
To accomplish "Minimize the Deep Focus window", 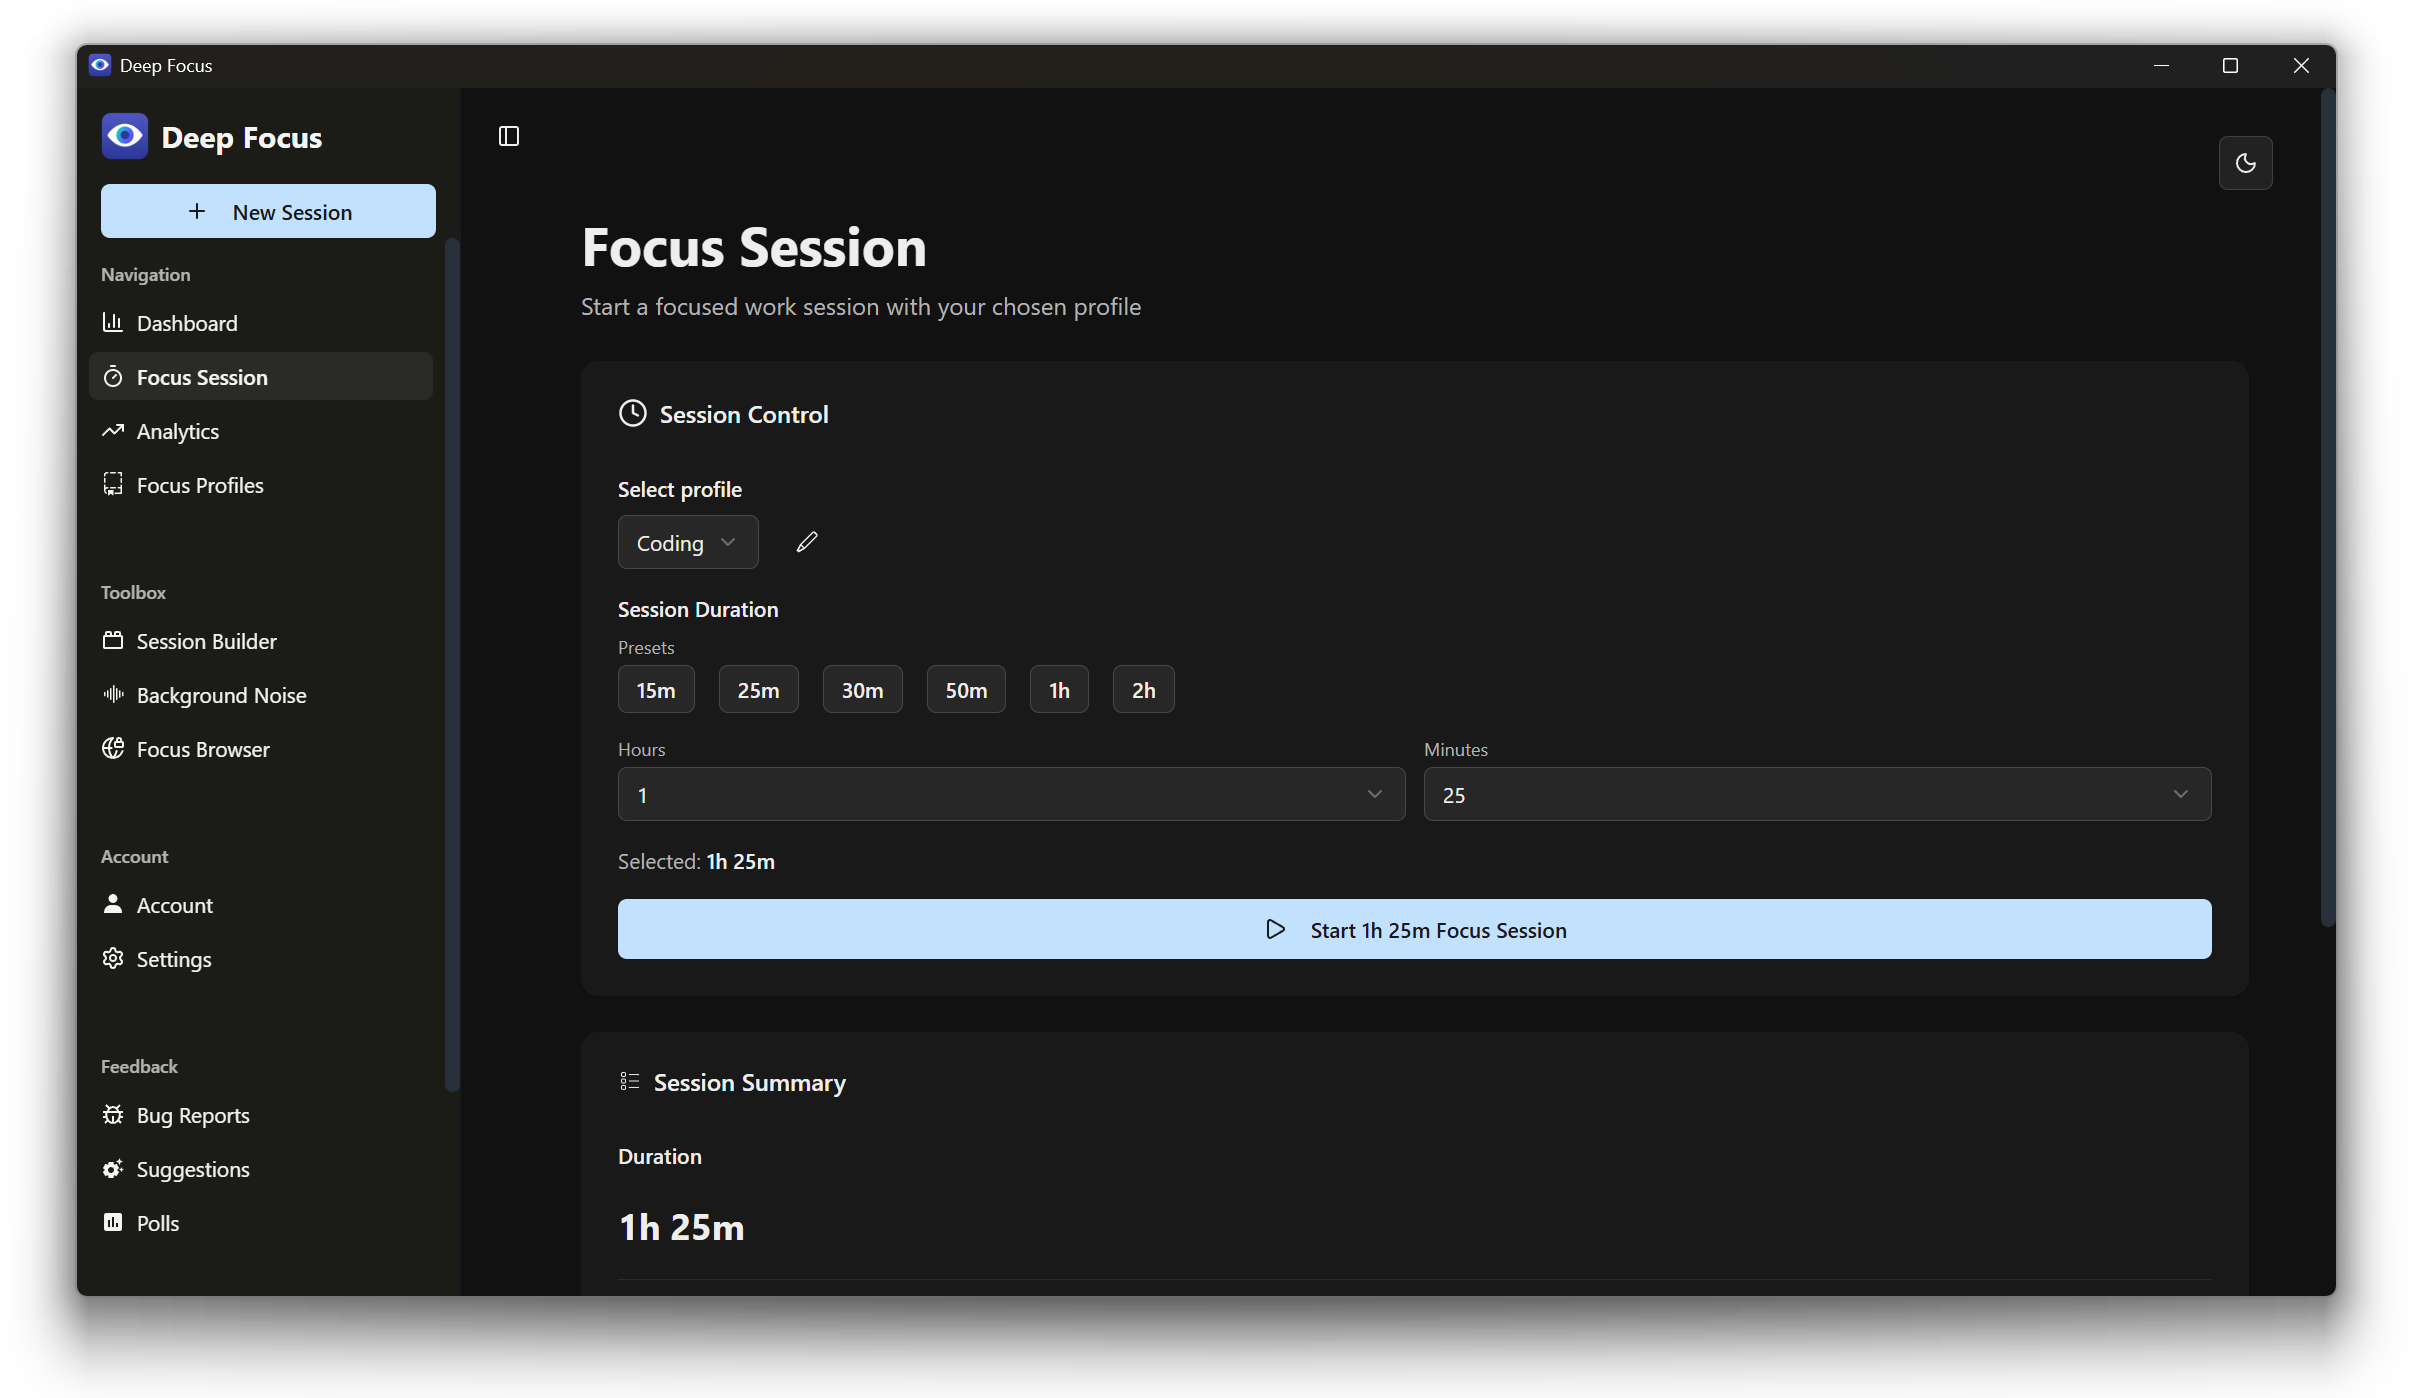I will pos(2161,65).
